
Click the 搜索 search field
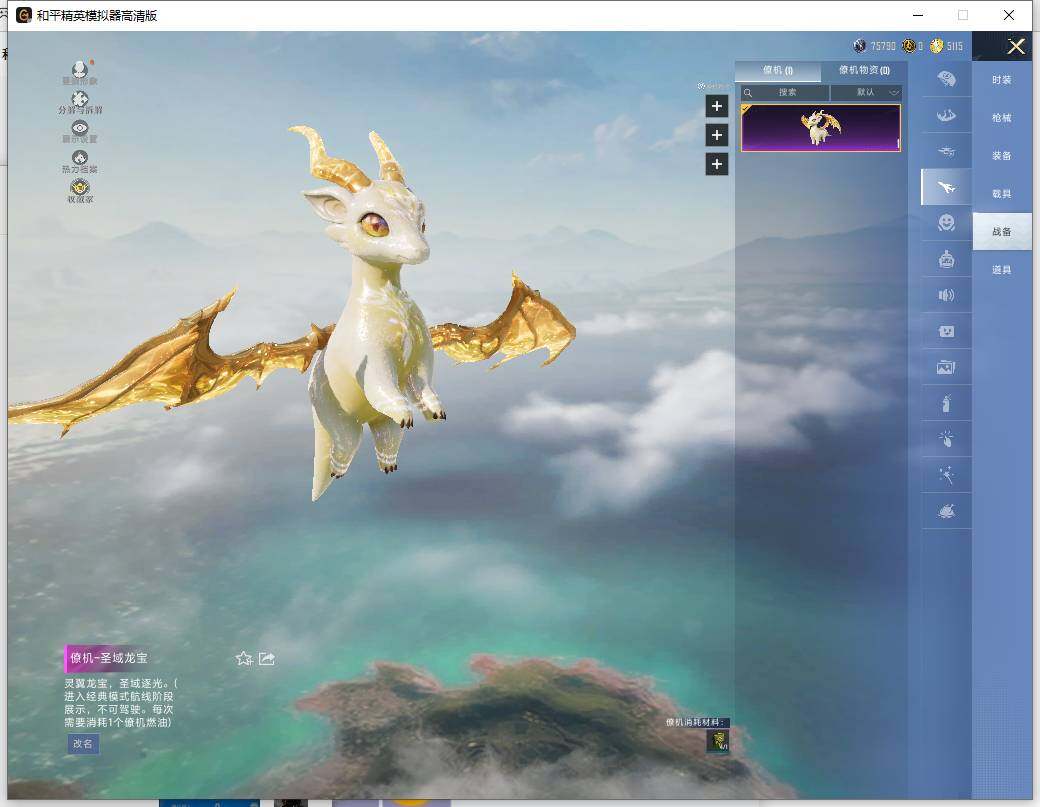[786, 92]
